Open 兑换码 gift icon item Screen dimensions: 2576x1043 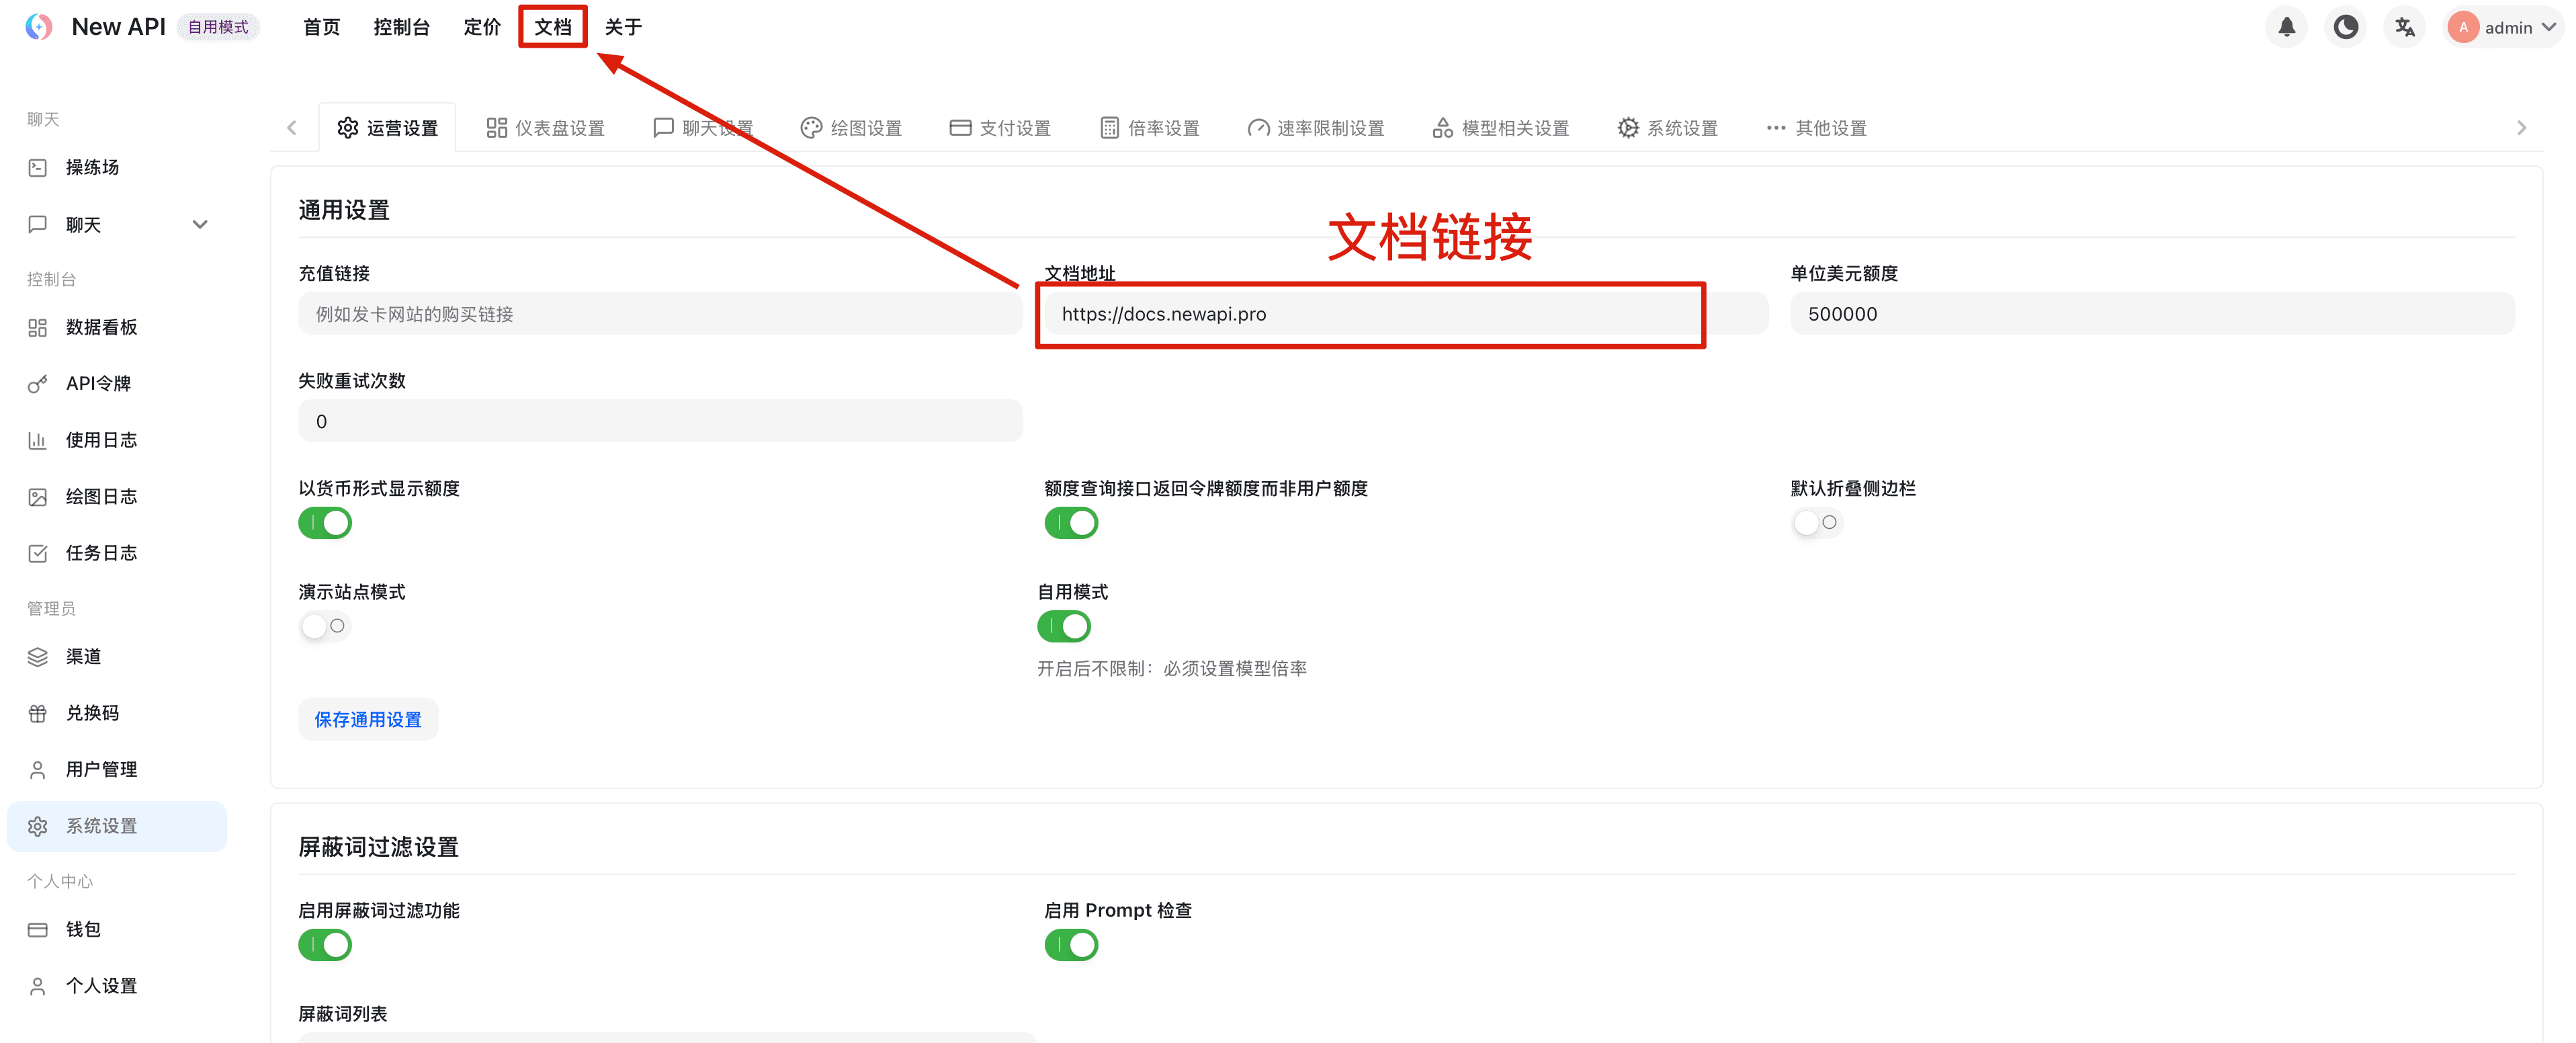92,713
